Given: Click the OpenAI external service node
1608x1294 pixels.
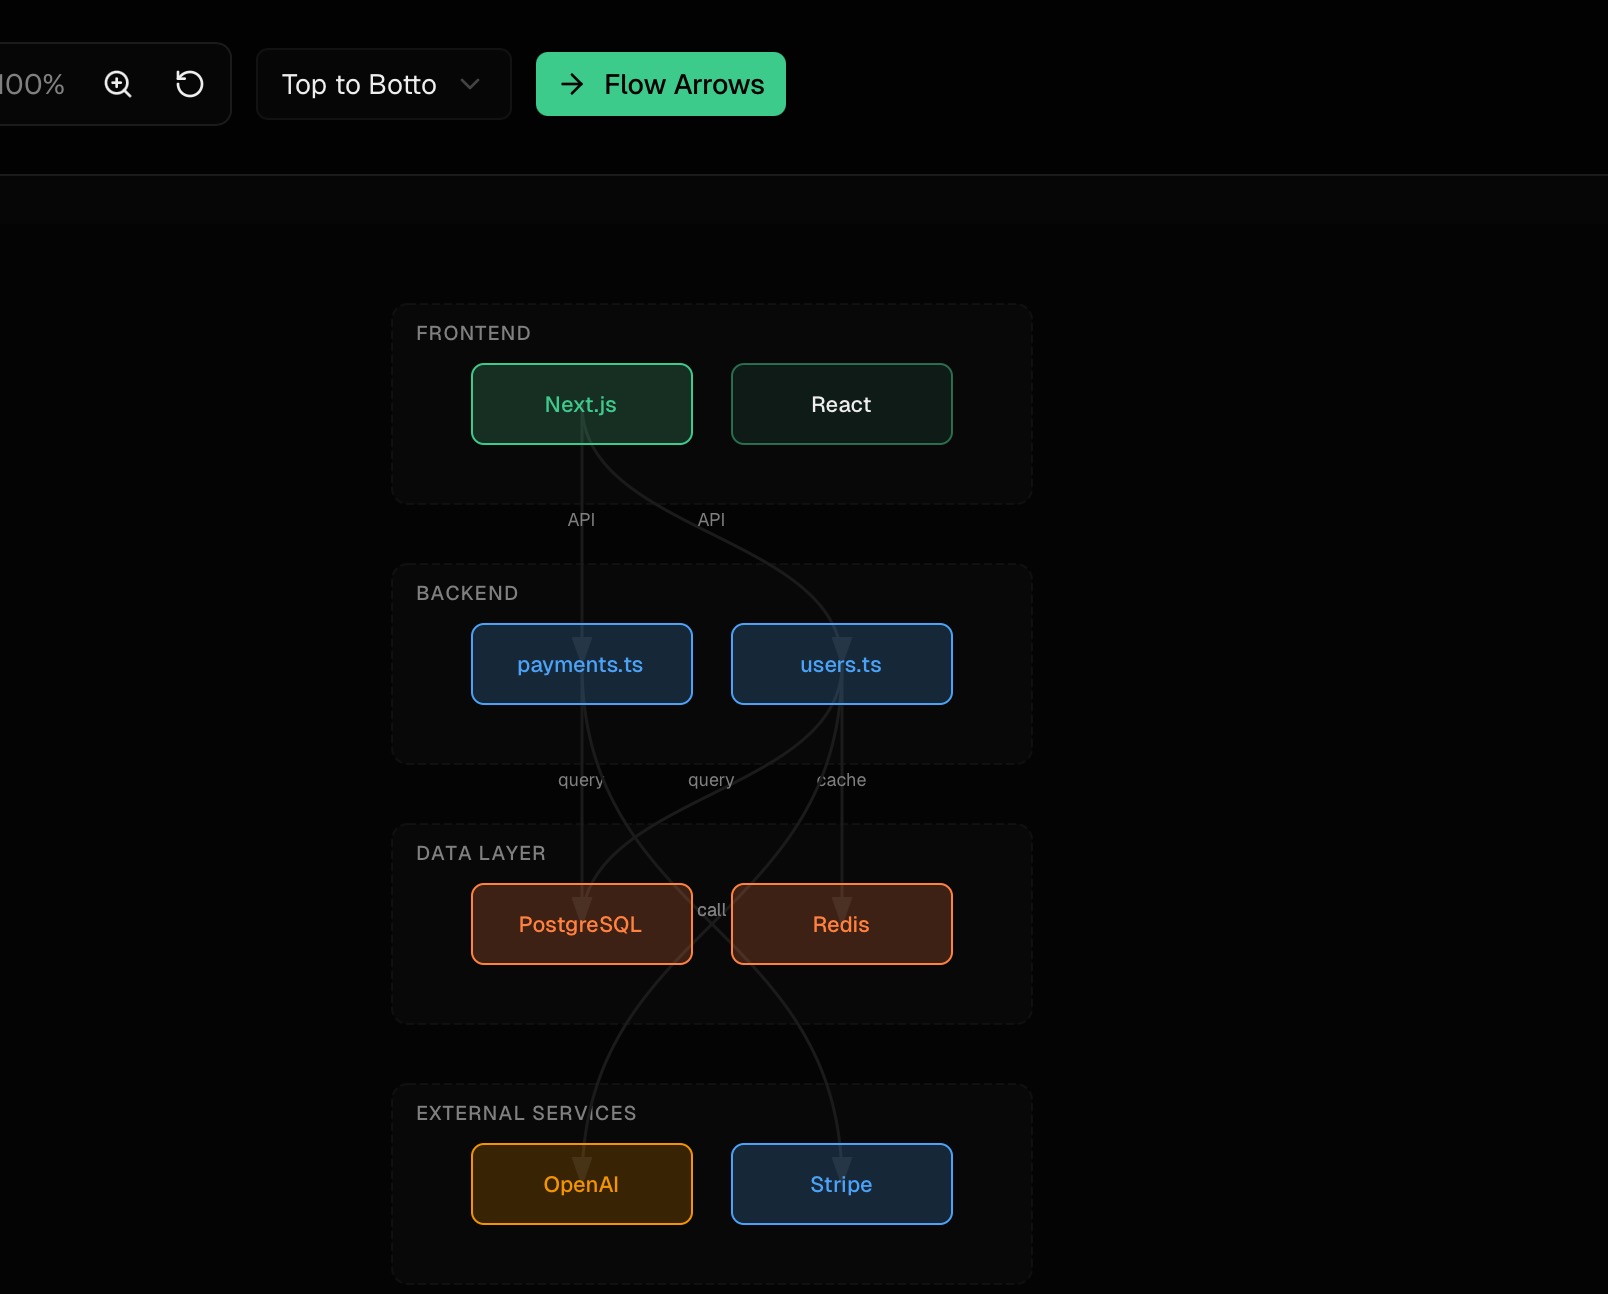Looking at the screenshot, I should [581, 1184].
